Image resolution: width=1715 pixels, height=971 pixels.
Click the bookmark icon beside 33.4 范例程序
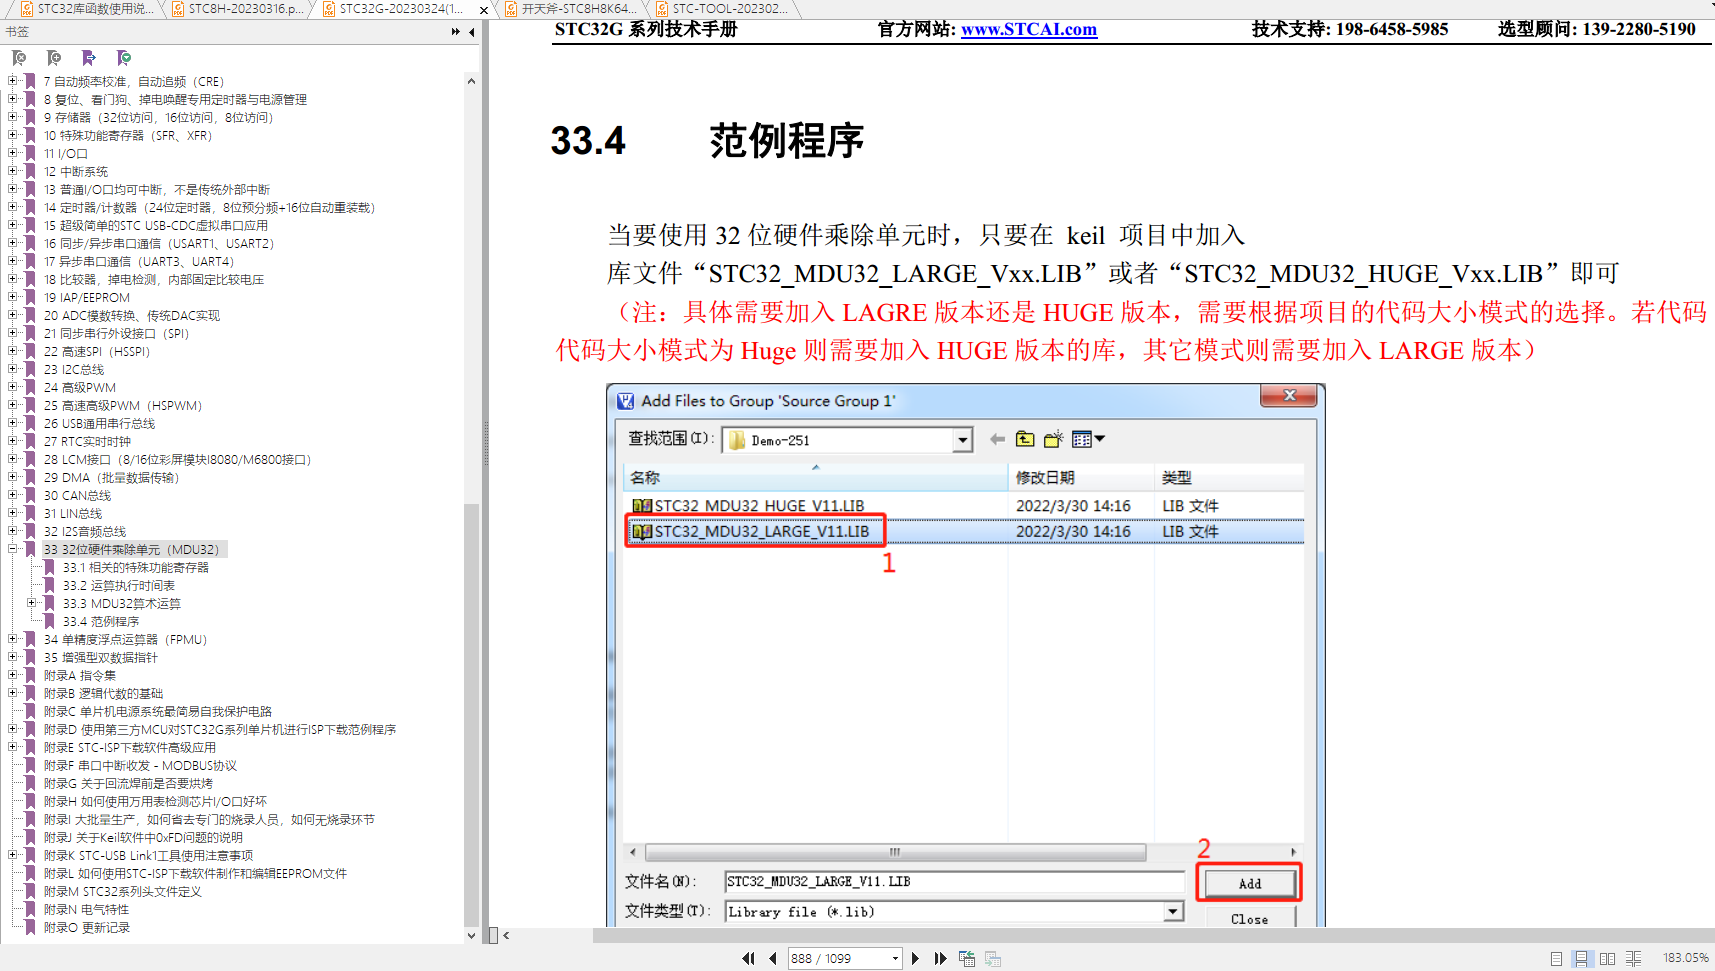coord(49,621)
